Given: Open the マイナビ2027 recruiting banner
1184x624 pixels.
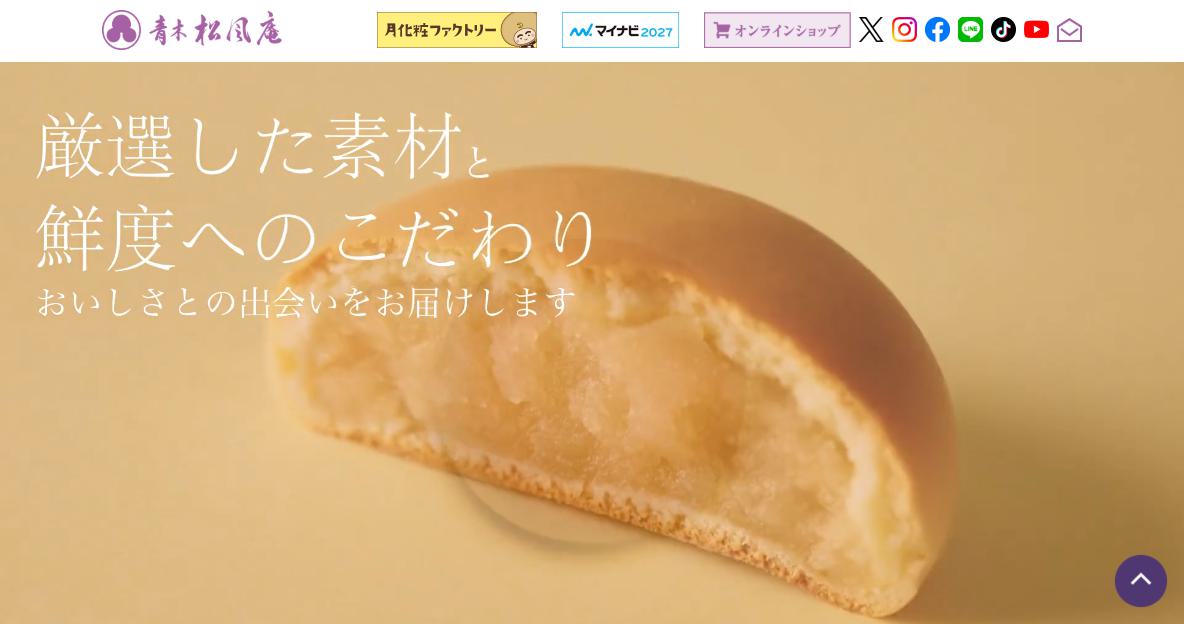Looking at the screenshot, I should tap(620, 30).
